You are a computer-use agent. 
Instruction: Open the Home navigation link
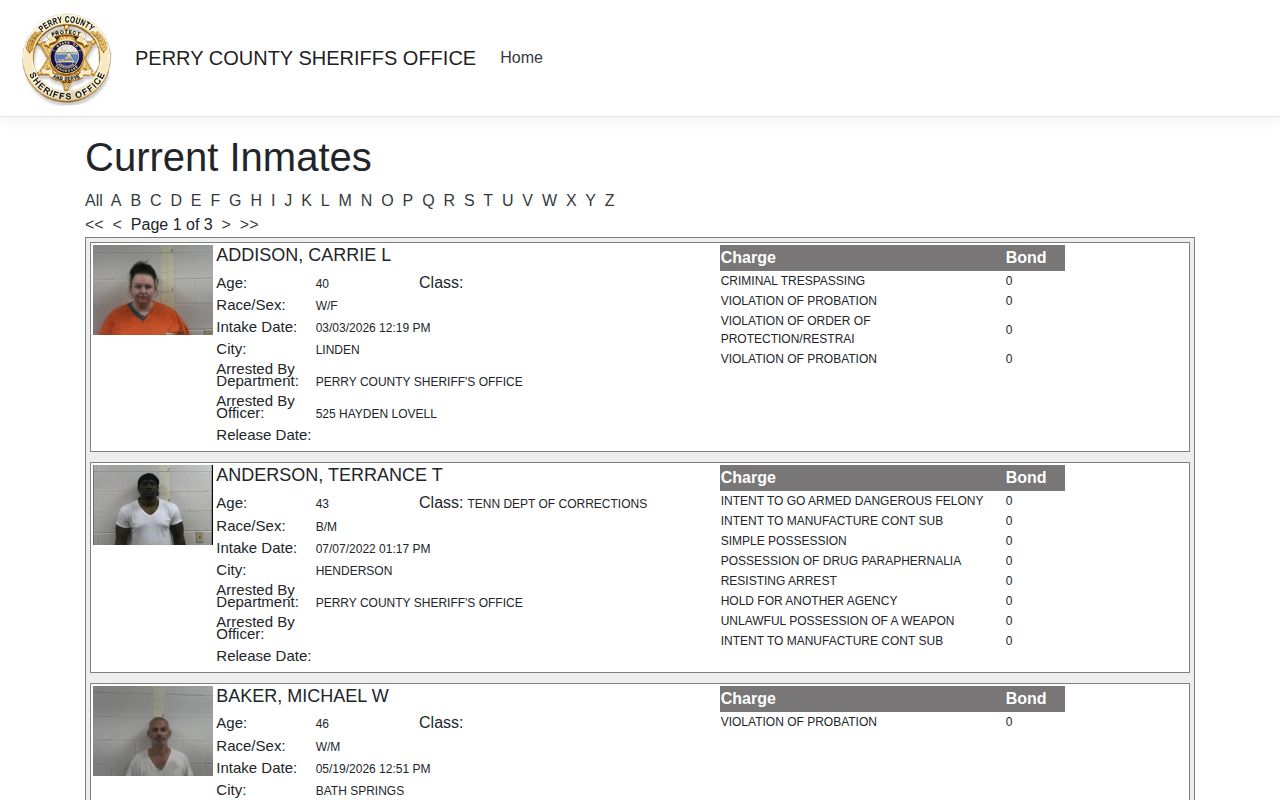[521, 58]
